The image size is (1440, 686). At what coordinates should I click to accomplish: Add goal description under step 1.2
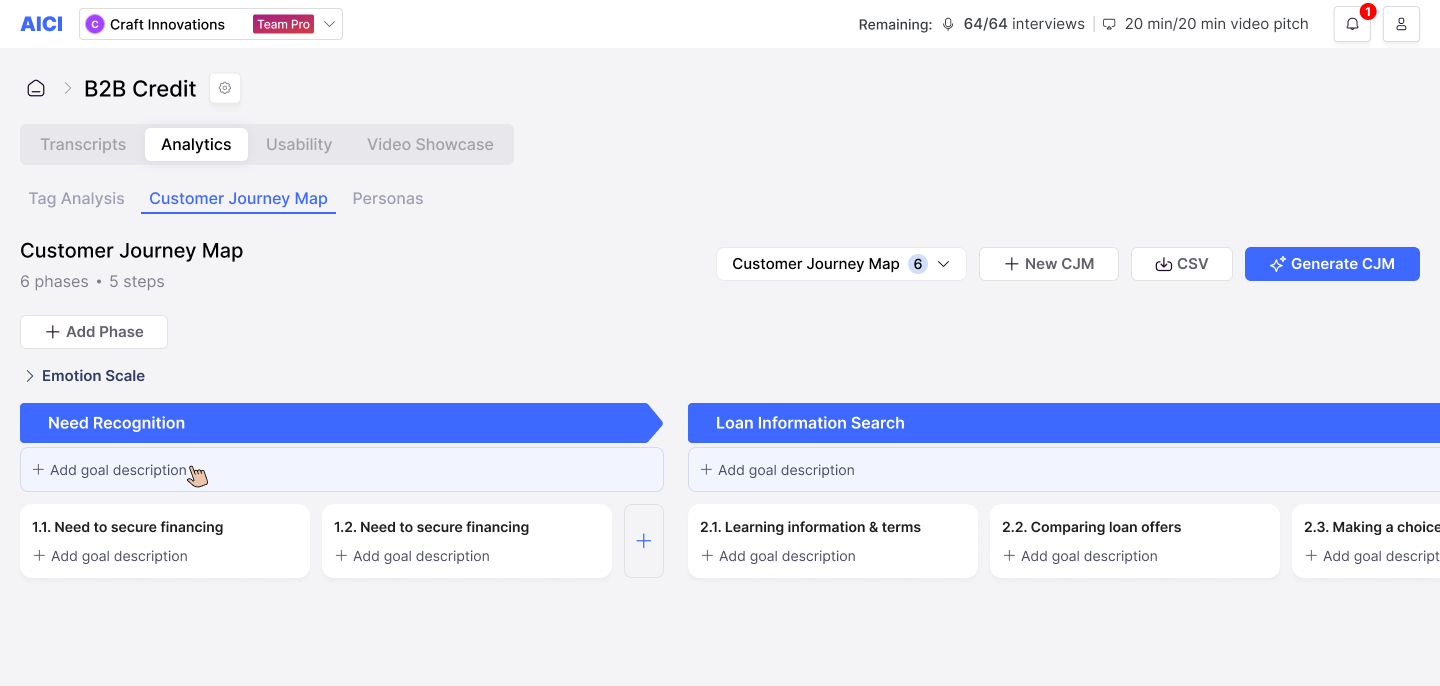tap(412, 556)
